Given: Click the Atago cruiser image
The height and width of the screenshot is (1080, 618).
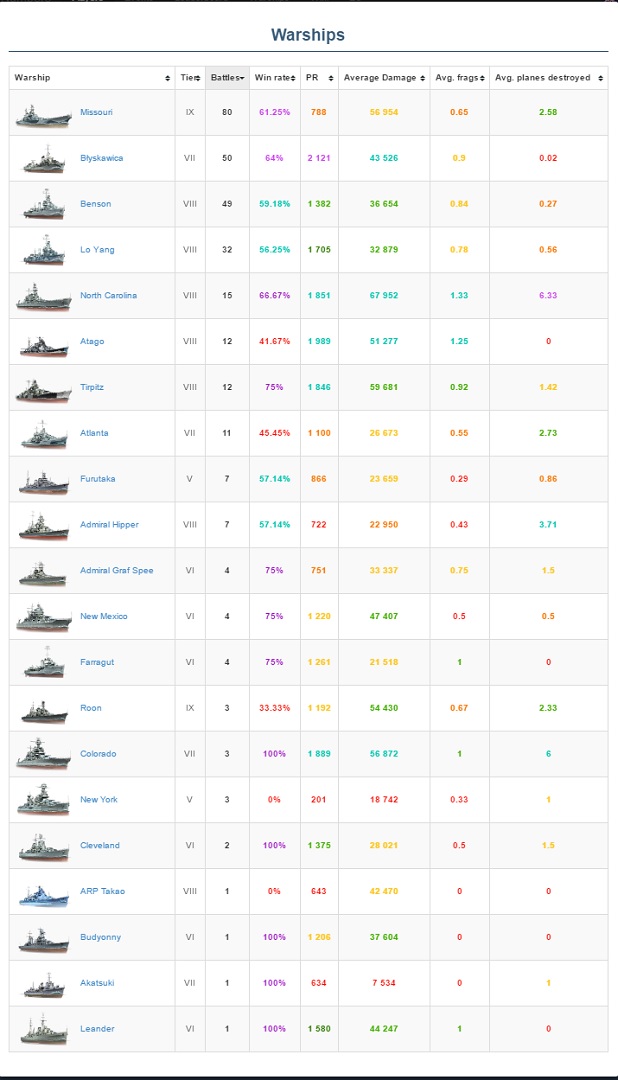Looking at the screenshot, I should 44,345.
